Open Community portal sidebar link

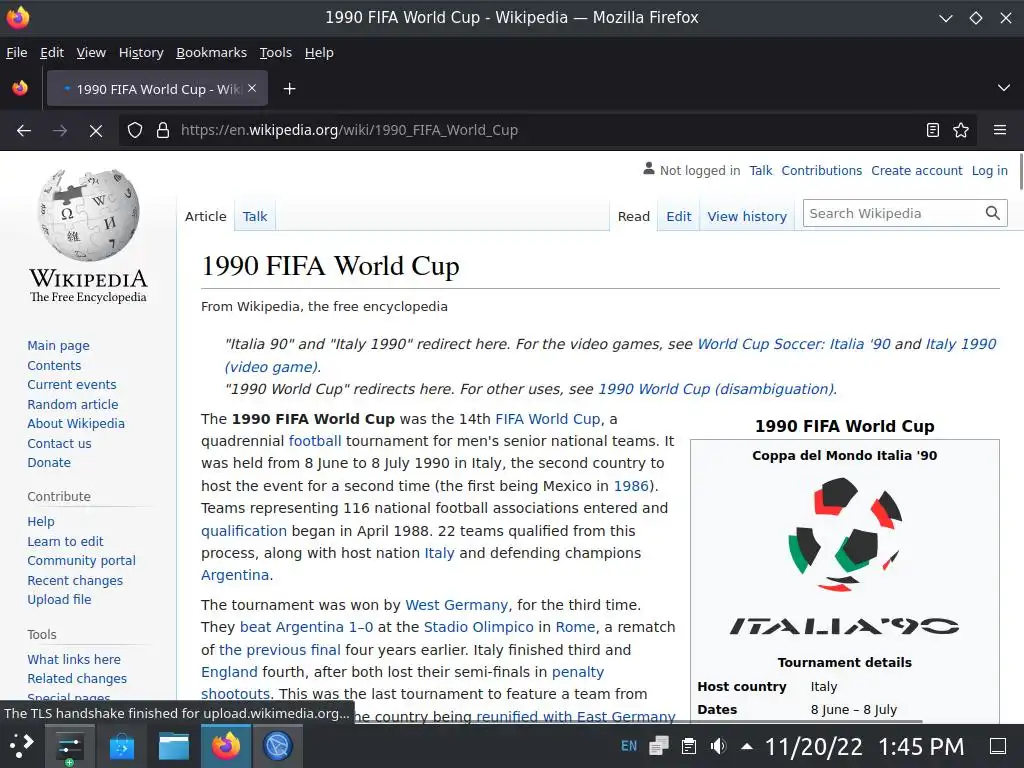pyautogui.click(x=82, y=560)
